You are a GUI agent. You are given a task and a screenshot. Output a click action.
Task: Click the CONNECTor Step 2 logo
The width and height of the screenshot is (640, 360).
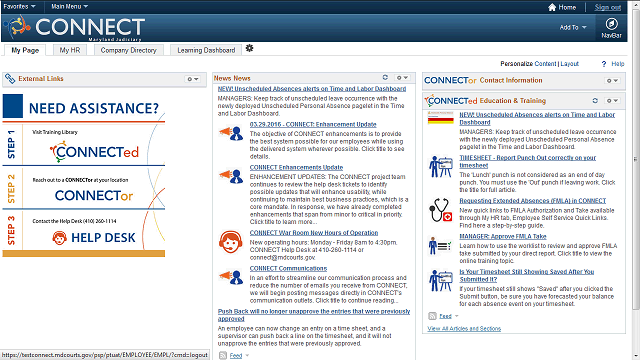(94, 196)
